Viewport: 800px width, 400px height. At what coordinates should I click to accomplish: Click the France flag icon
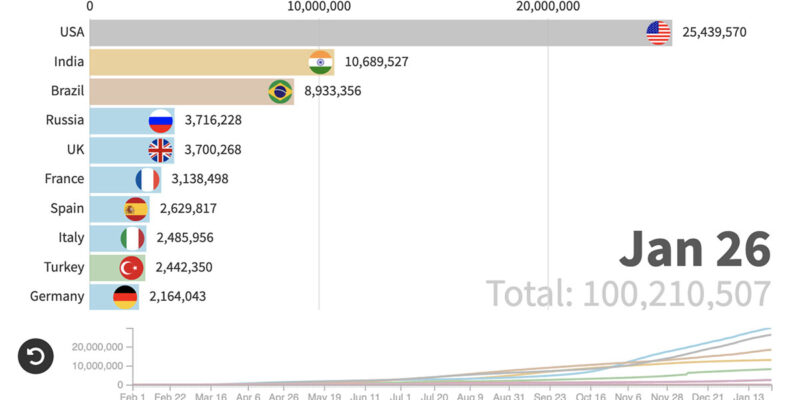(x=148, y=180)
